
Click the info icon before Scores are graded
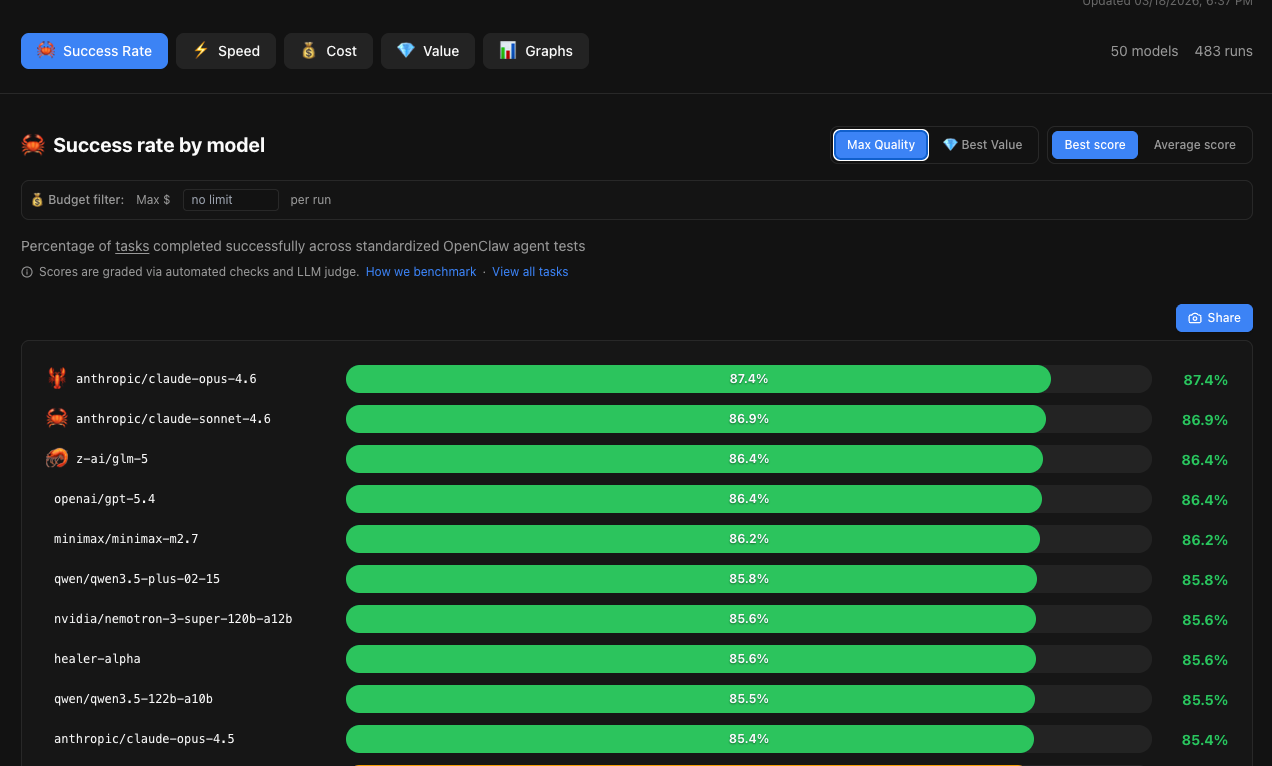(27, 272)
